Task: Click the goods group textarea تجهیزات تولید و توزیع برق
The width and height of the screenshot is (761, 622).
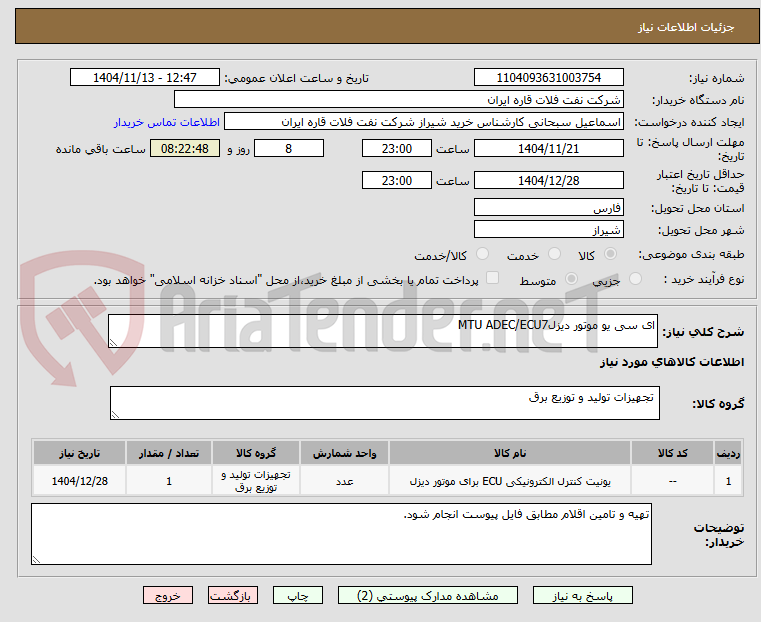Action: tap(384, 403)
